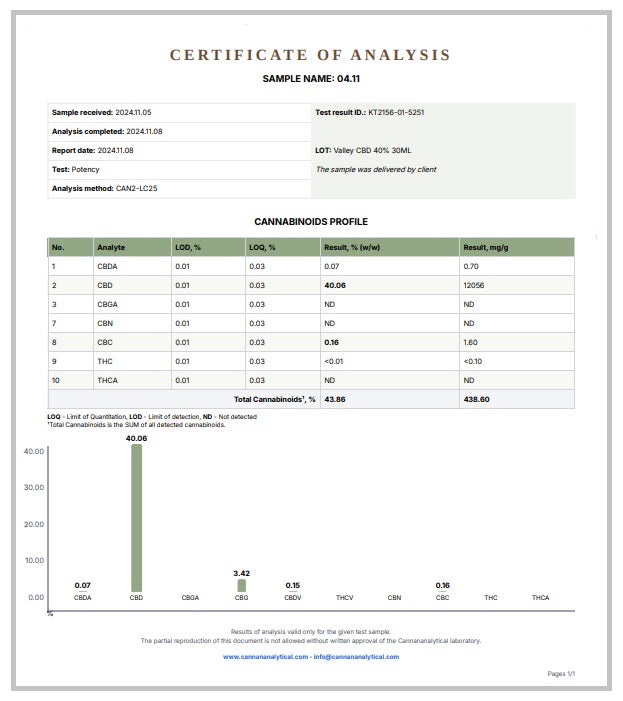Select the Sample Name: 04.11 heading
The height and width of the screenshot is (701, 623).
310,78
